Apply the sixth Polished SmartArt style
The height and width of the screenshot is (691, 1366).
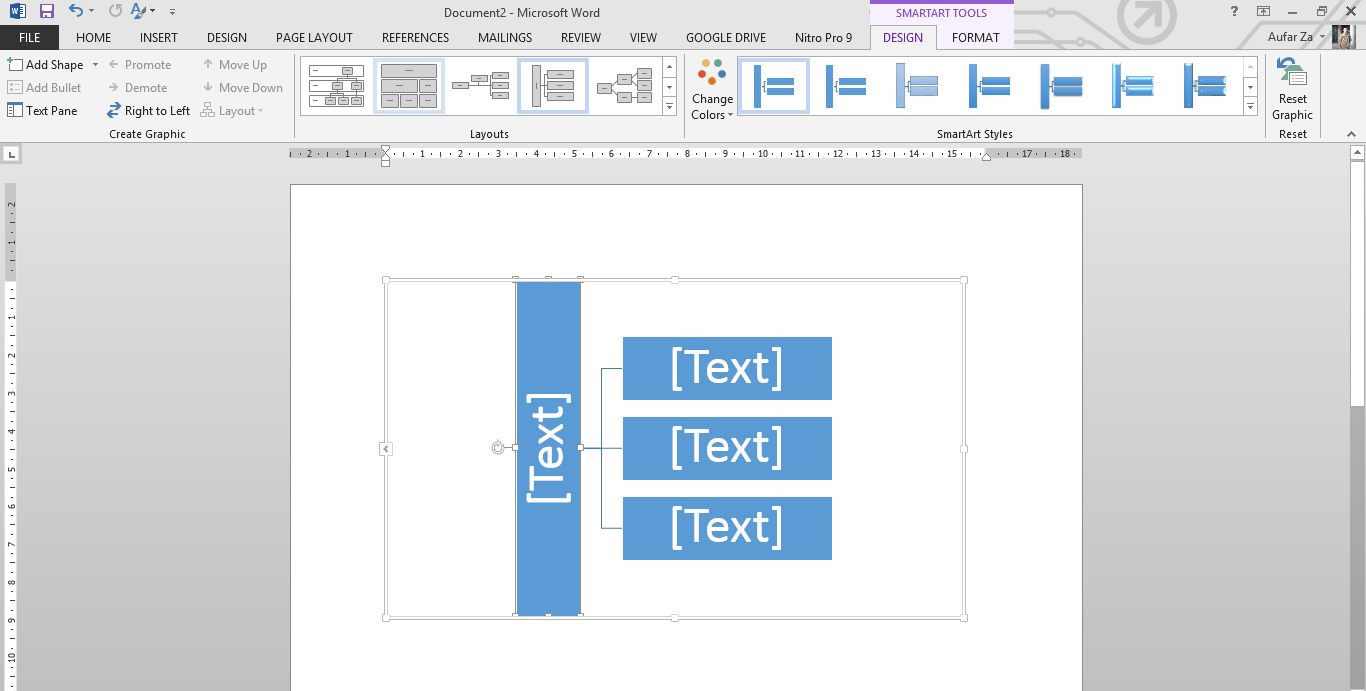click(x=1134, y=86)
